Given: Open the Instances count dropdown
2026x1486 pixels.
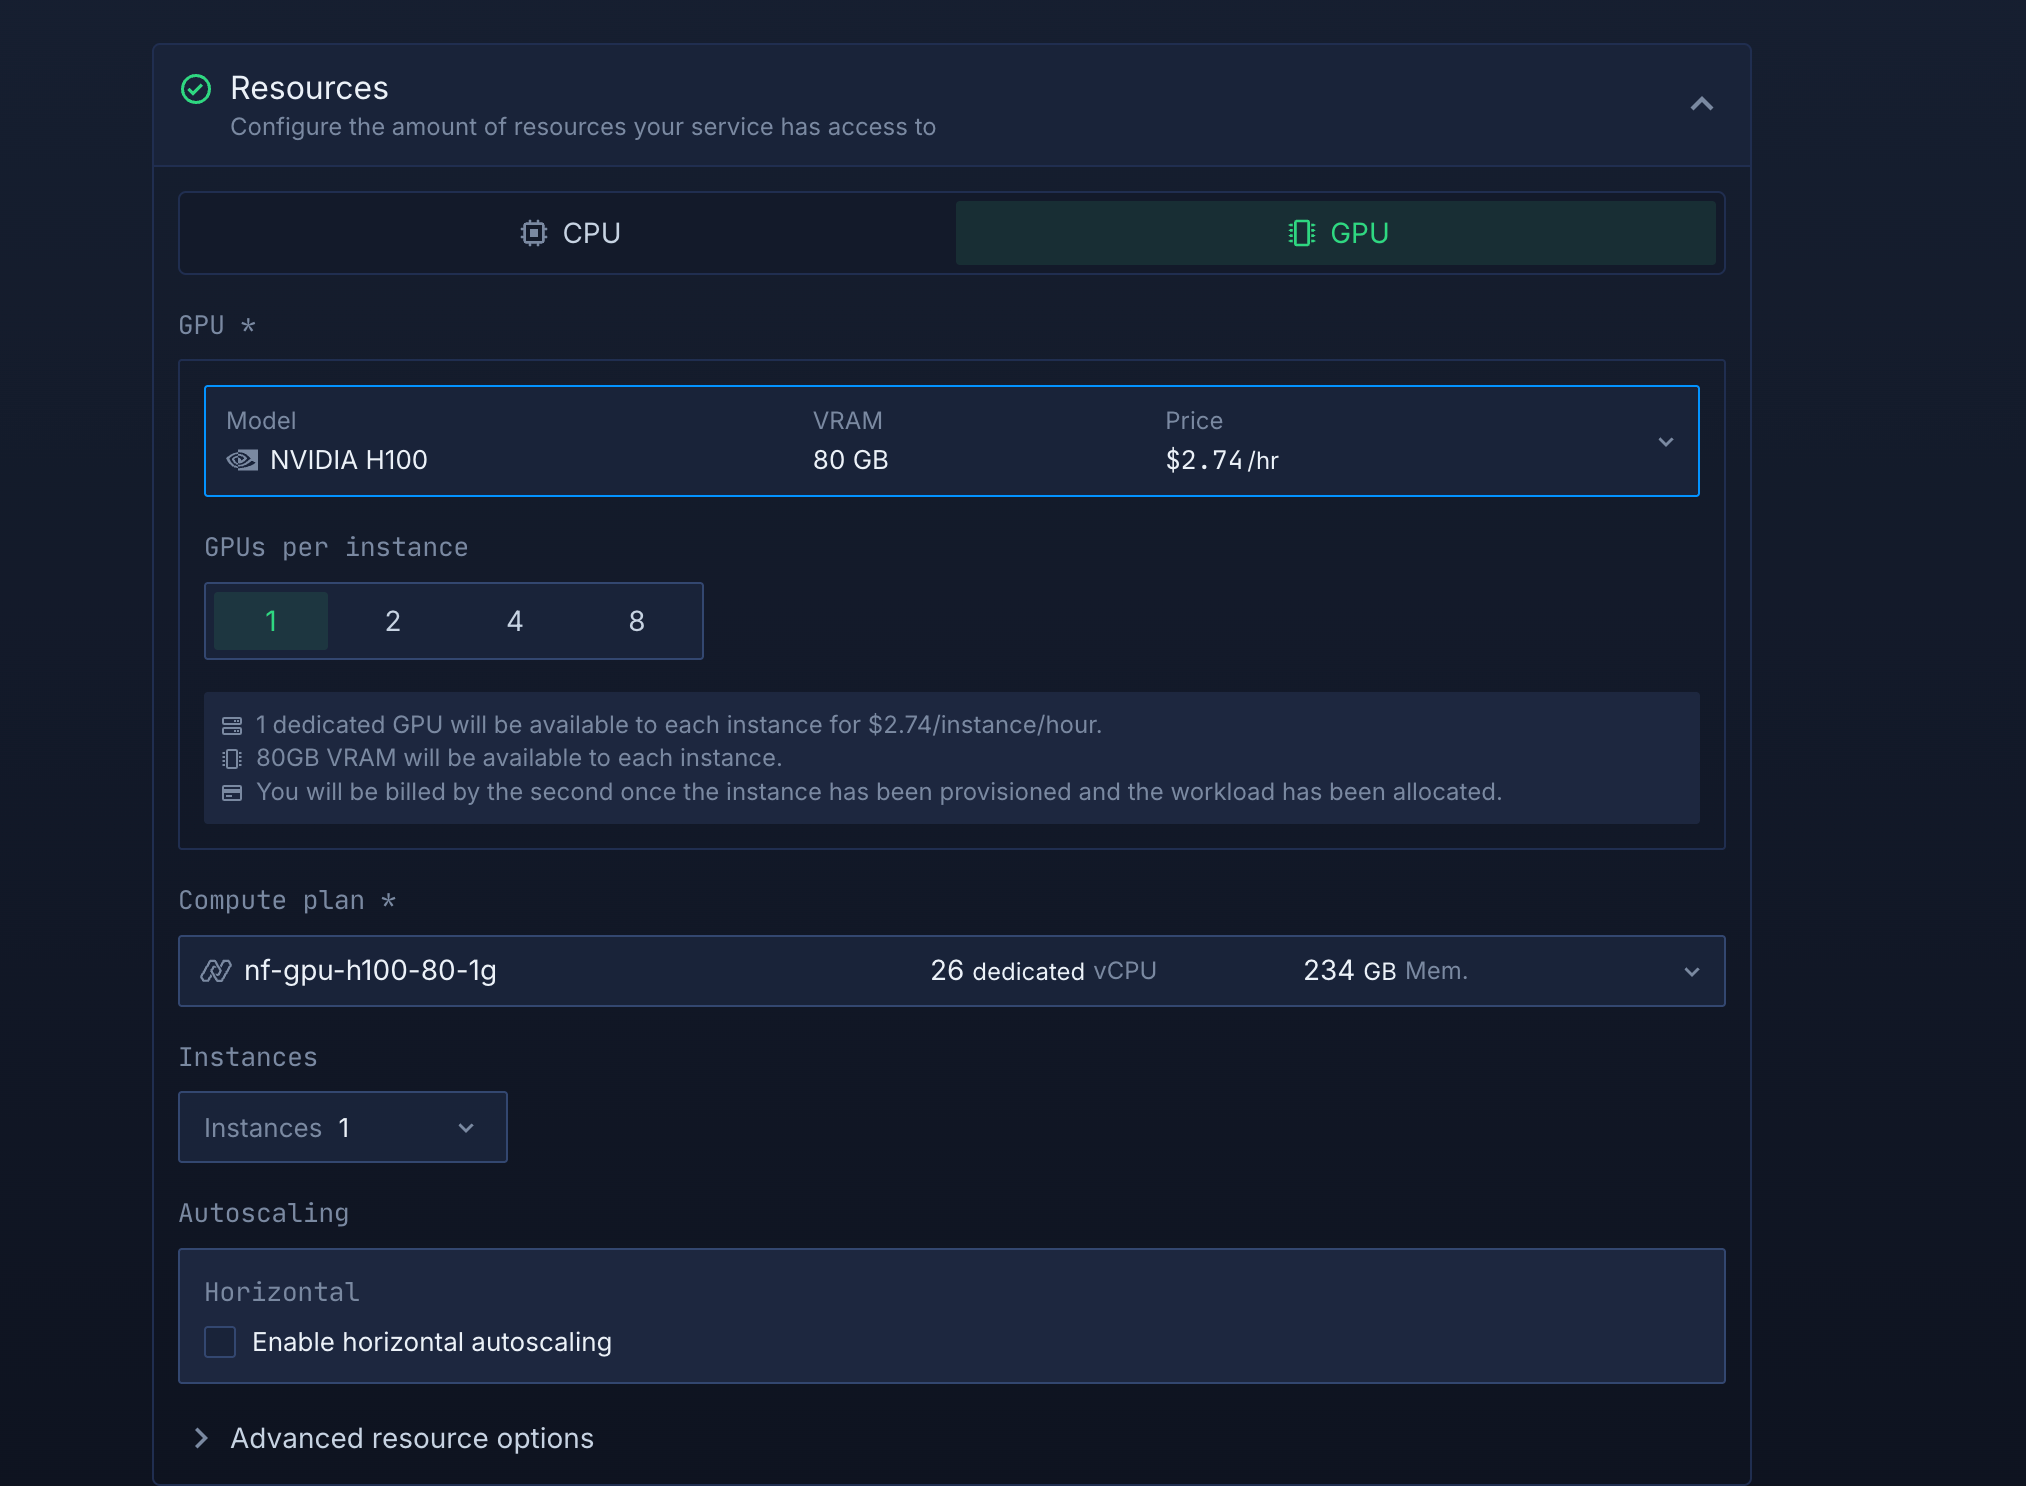Looking at the screenshot, I should [x=343, y=1127].
